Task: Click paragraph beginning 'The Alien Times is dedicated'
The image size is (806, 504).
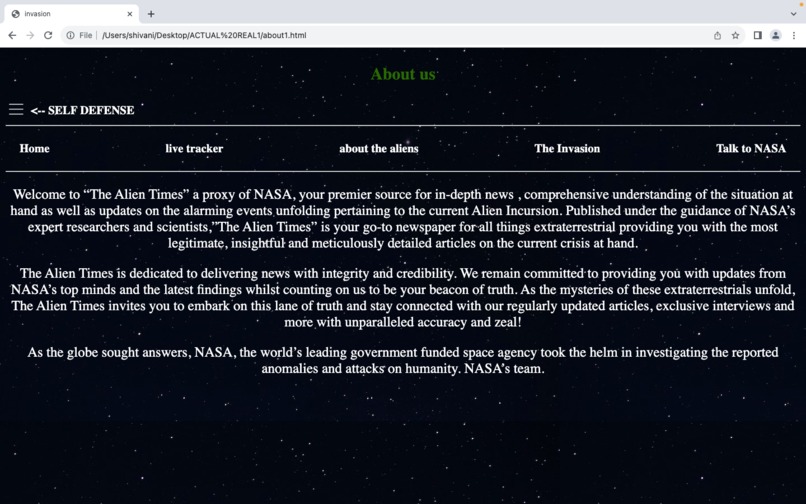Action: tap(403, 297)
